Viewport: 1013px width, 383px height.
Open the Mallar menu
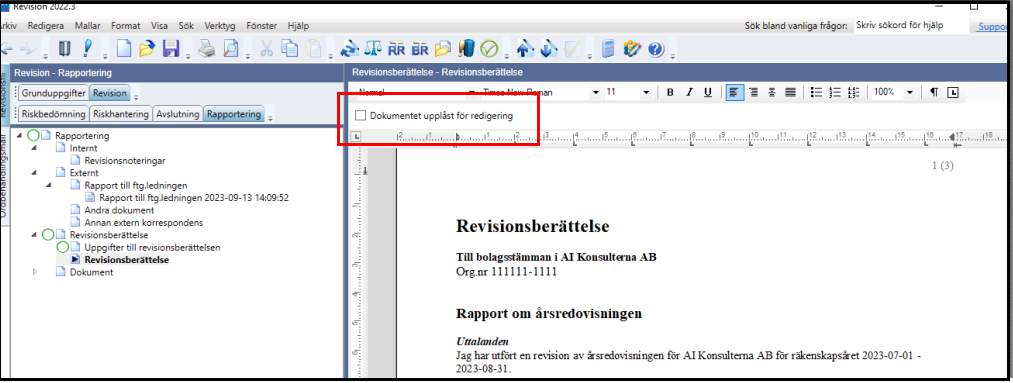coord(87,26)
